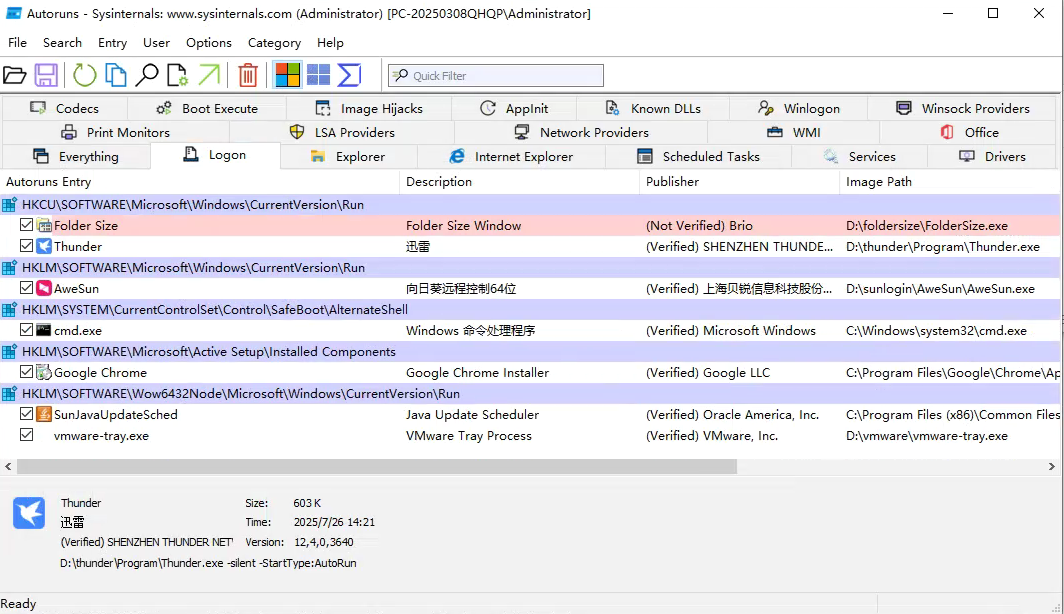Uncheck the vmware-tray.exe entry checkbox
The width and height of the screenshot is (1064, 614).
tap(26, 435)
